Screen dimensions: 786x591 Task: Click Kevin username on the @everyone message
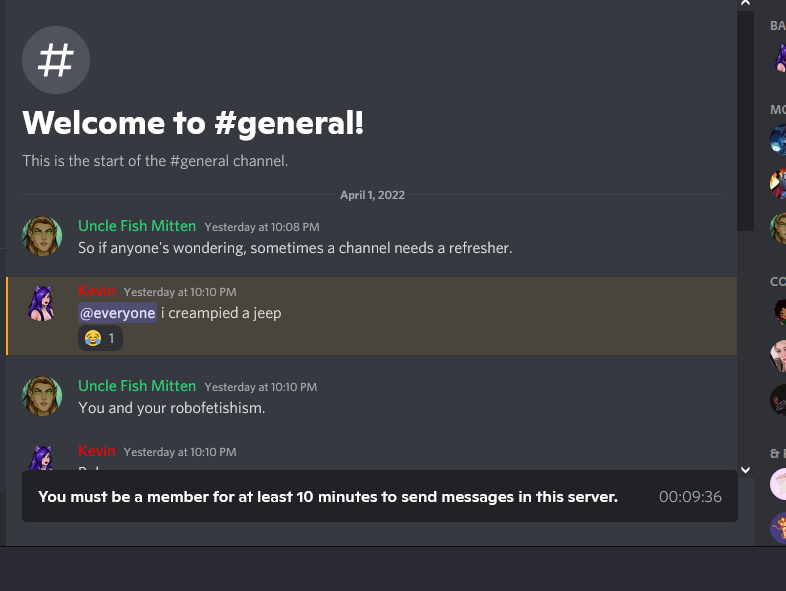97,291
